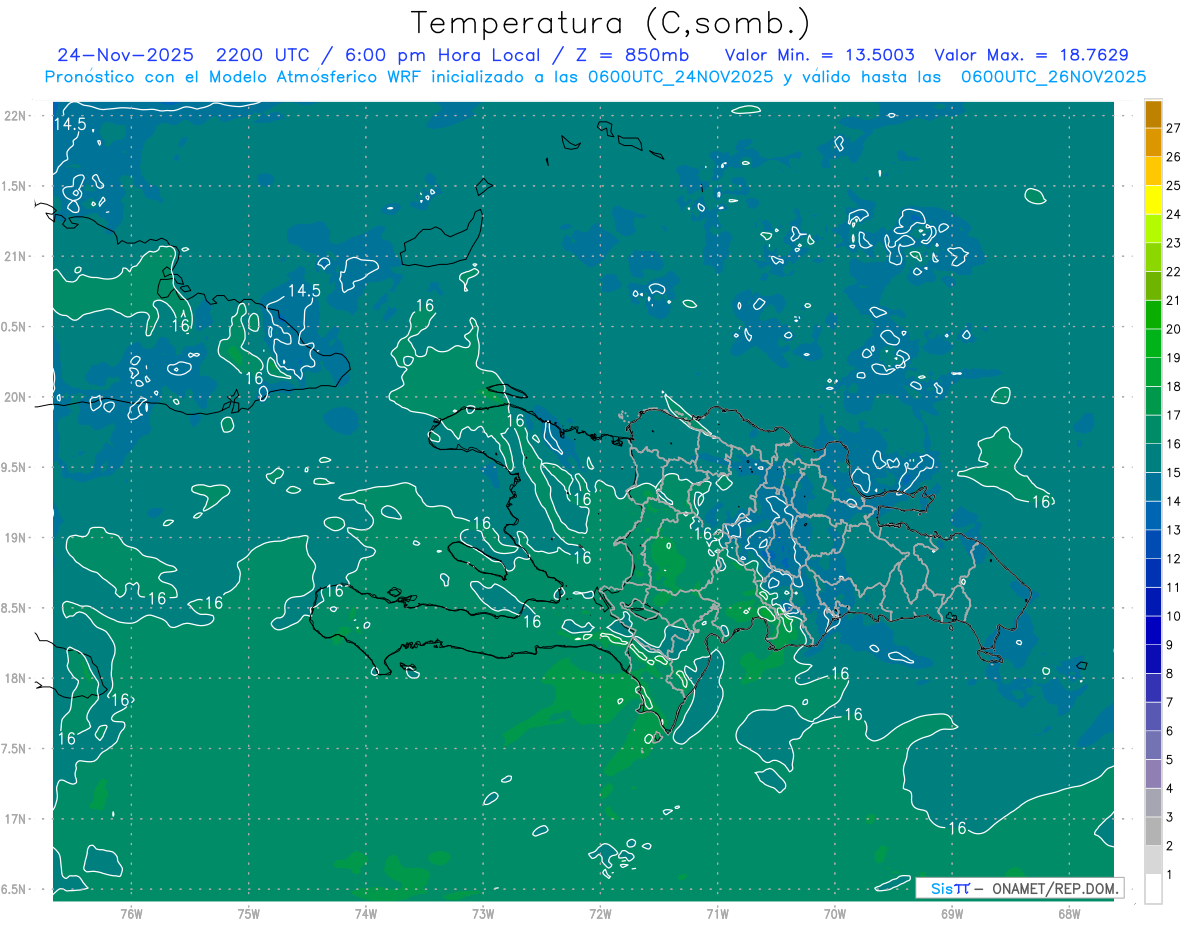Click the "71W" longitude label
The image size is (1200, 927).
(x=717, y=914)
